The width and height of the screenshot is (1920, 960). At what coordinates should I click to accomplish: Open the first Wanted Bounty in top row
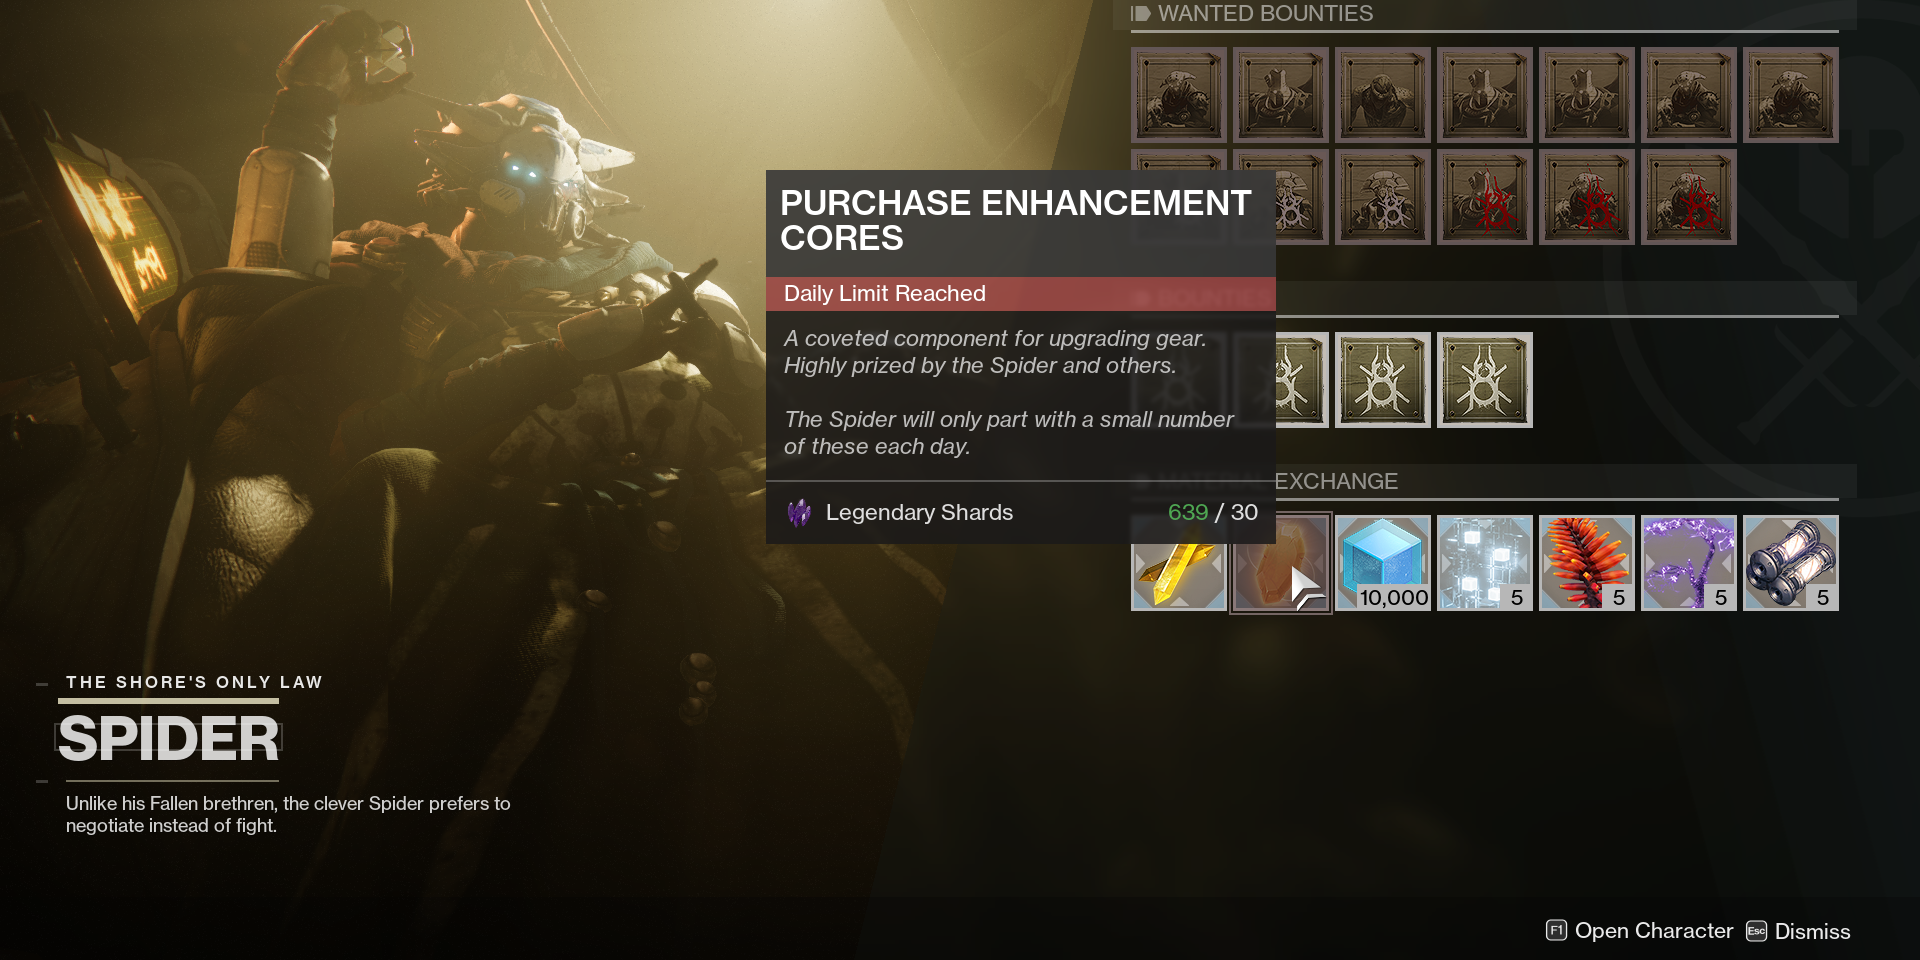pyautogui.click(x=1179, y=95)
